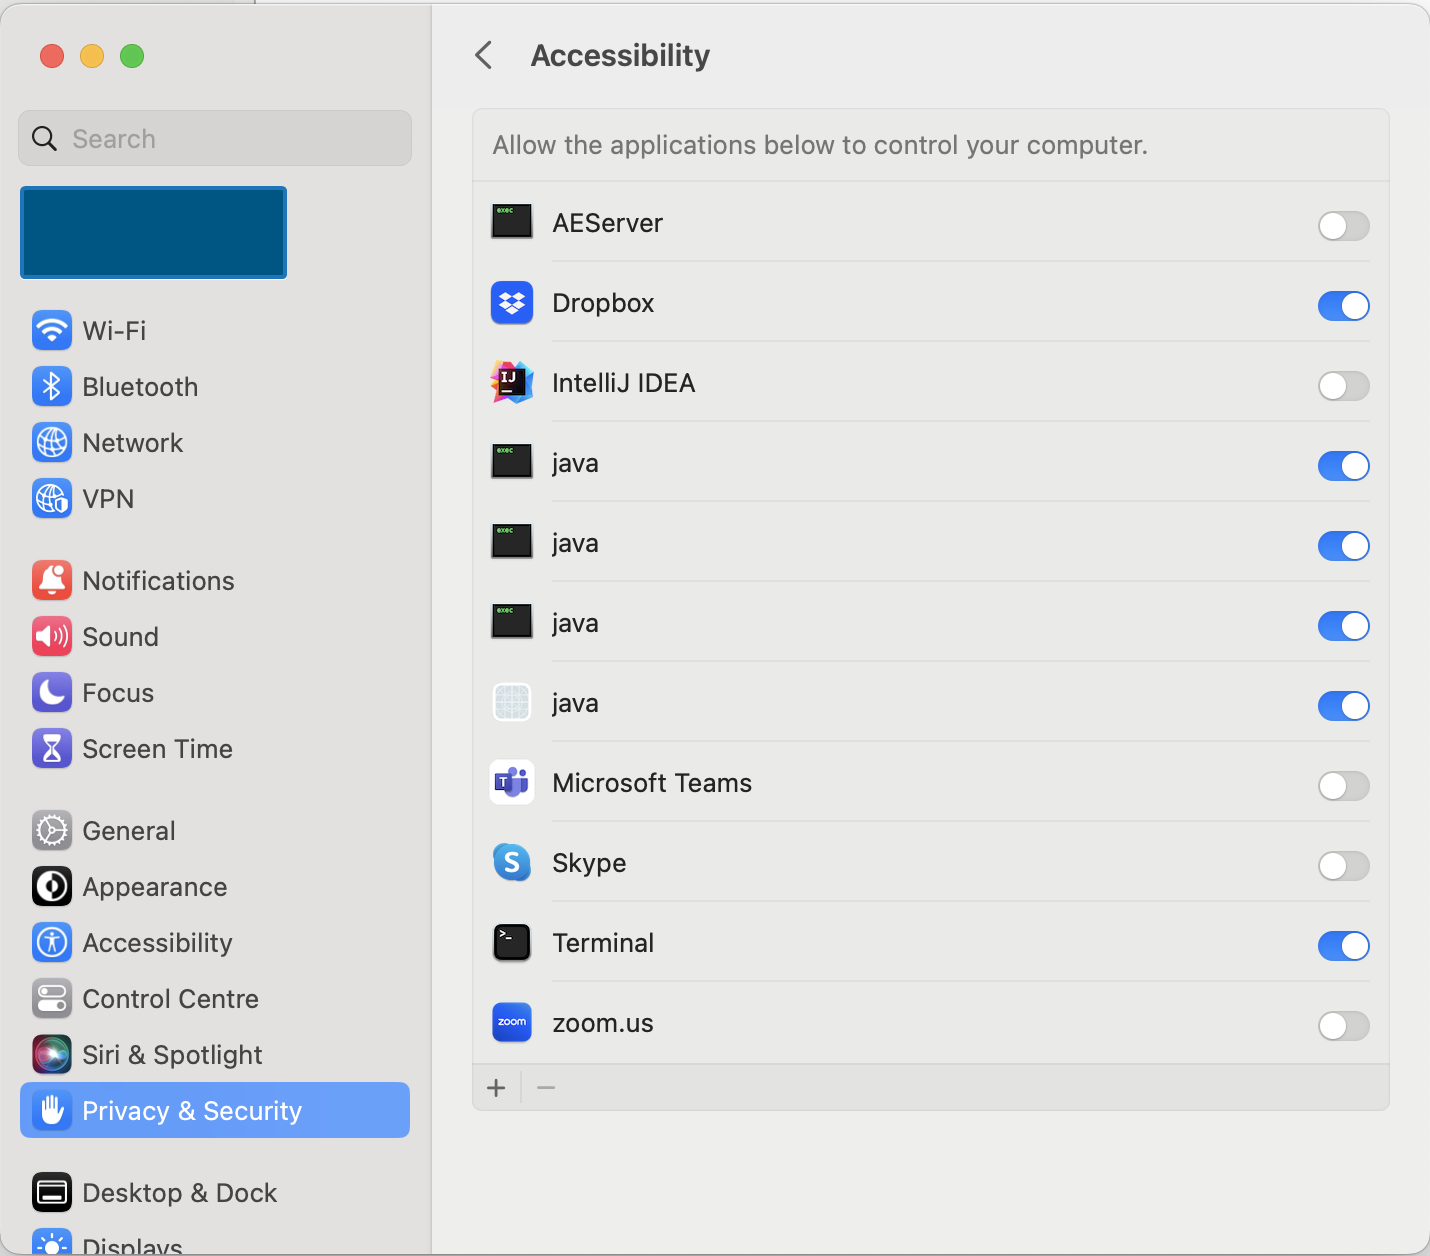Click the IntelliJ IDEA app icon
The image size is (1430, 1256).
click(x=511, y=383)
